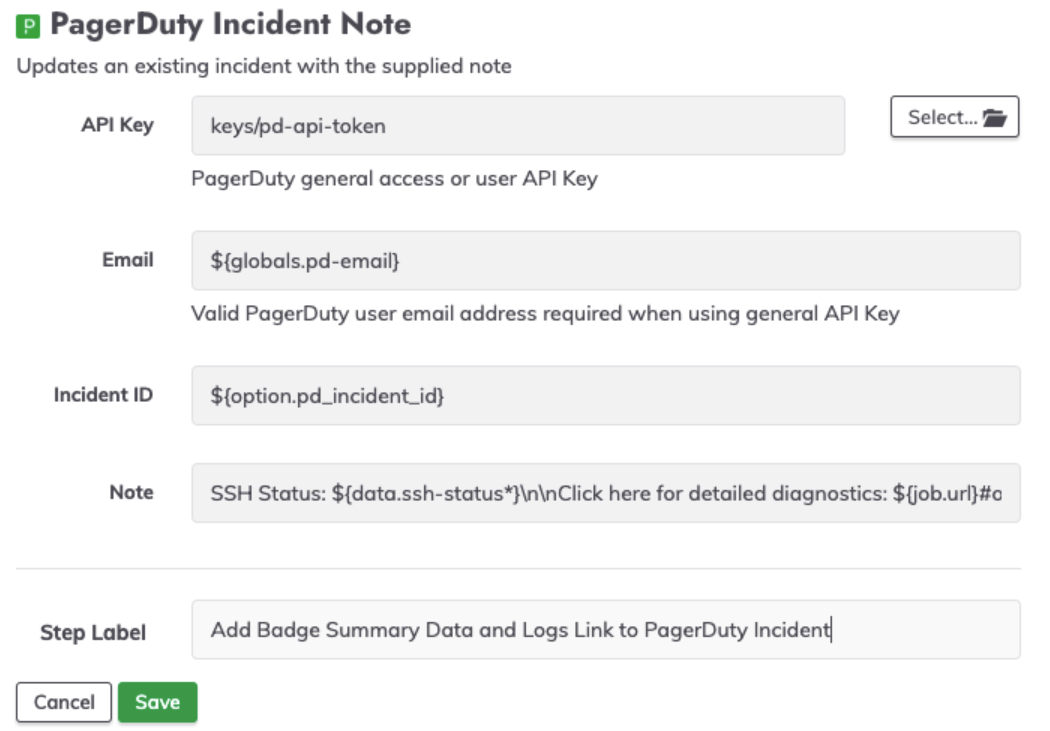Click the API Key input field
Image resolution: width=1050 pixels, height=731 pixels.
(518, 126)
